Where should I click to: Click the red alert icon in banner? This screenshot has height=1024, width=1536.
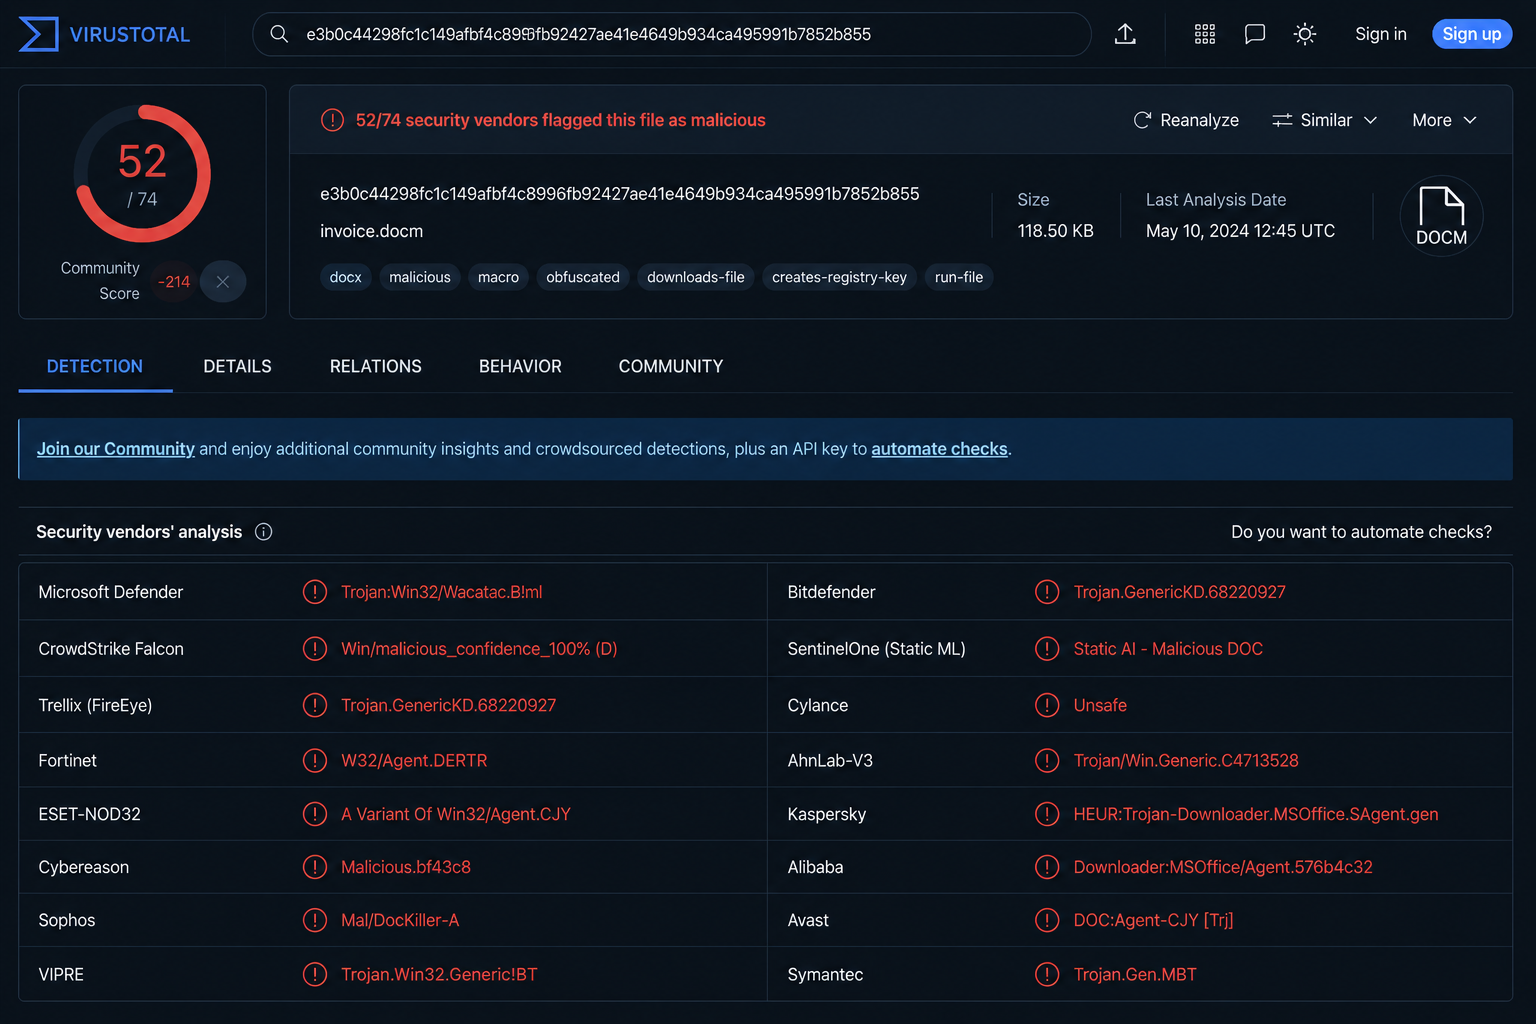point(332,120)
